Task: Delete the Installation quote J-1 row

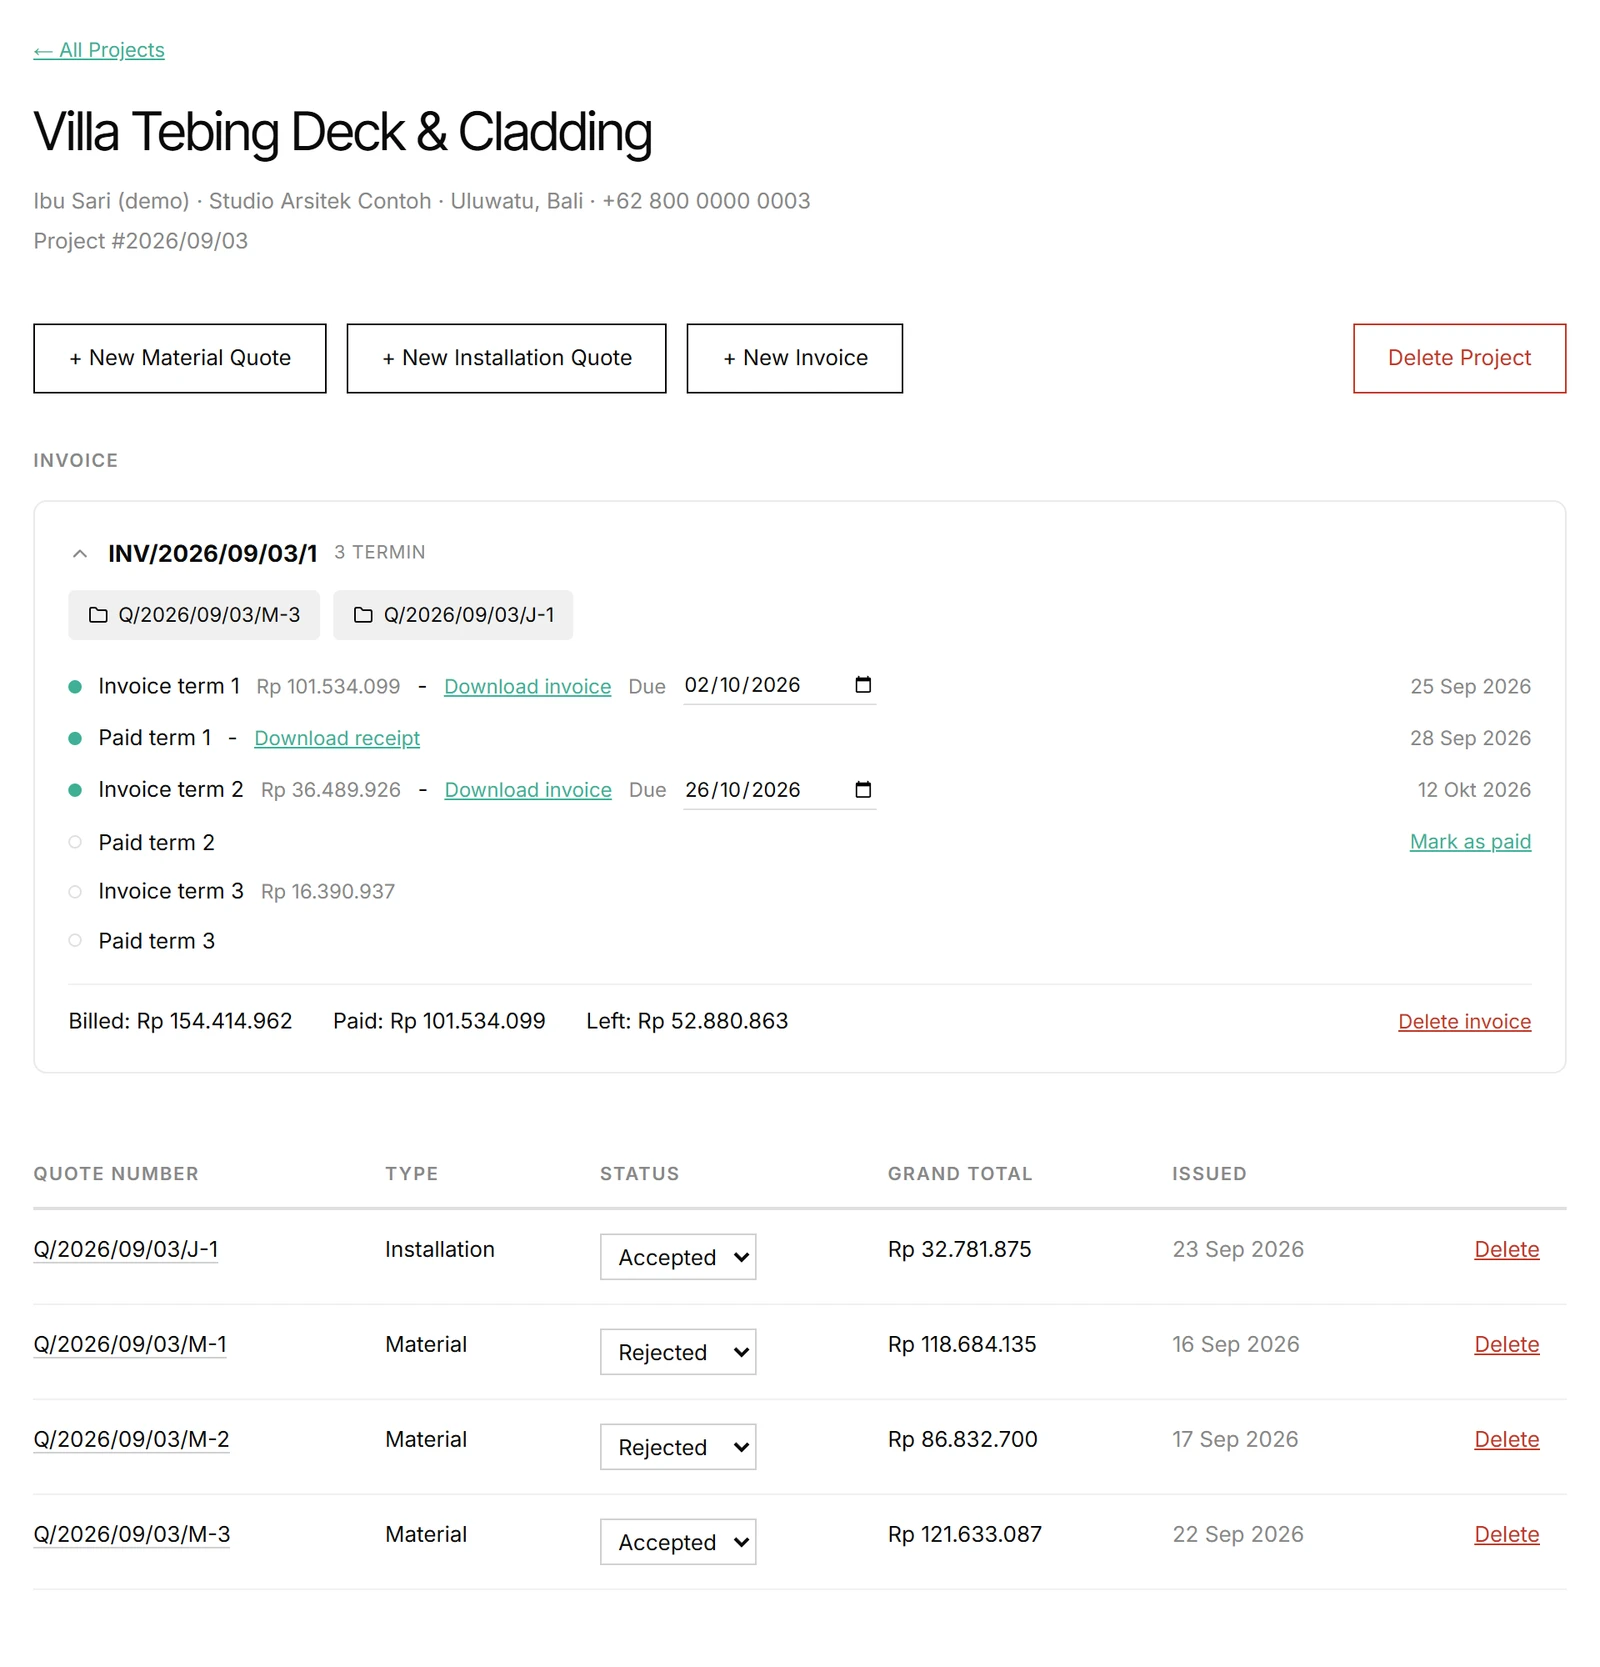Action: (x=1506, y=1249)
